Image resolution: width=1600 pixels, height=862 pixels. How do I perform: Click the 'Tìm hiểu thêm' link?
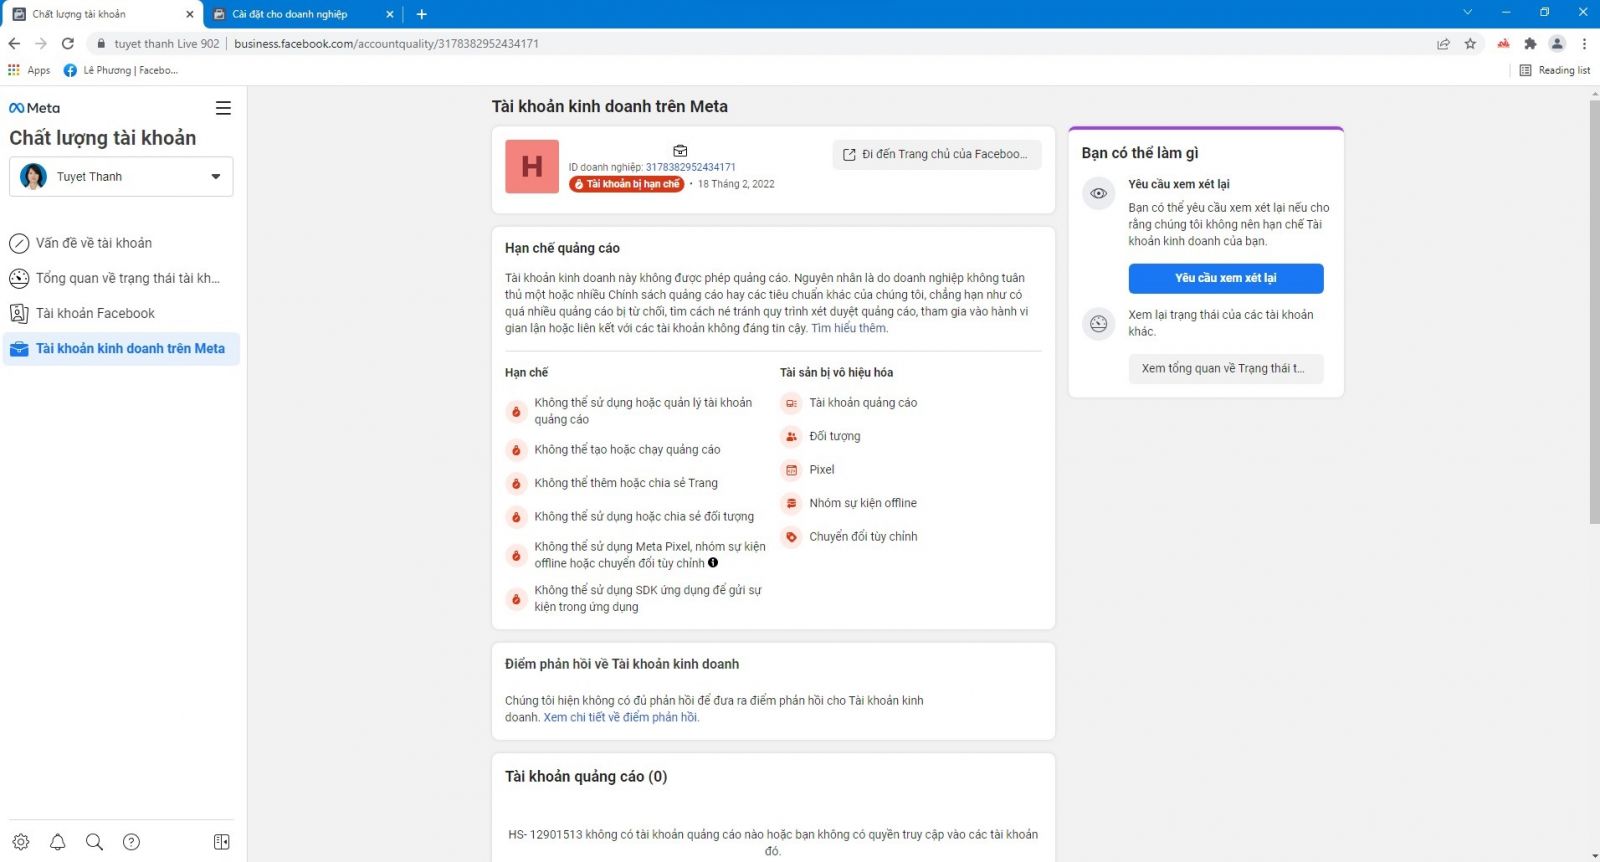tap(849, 328)
